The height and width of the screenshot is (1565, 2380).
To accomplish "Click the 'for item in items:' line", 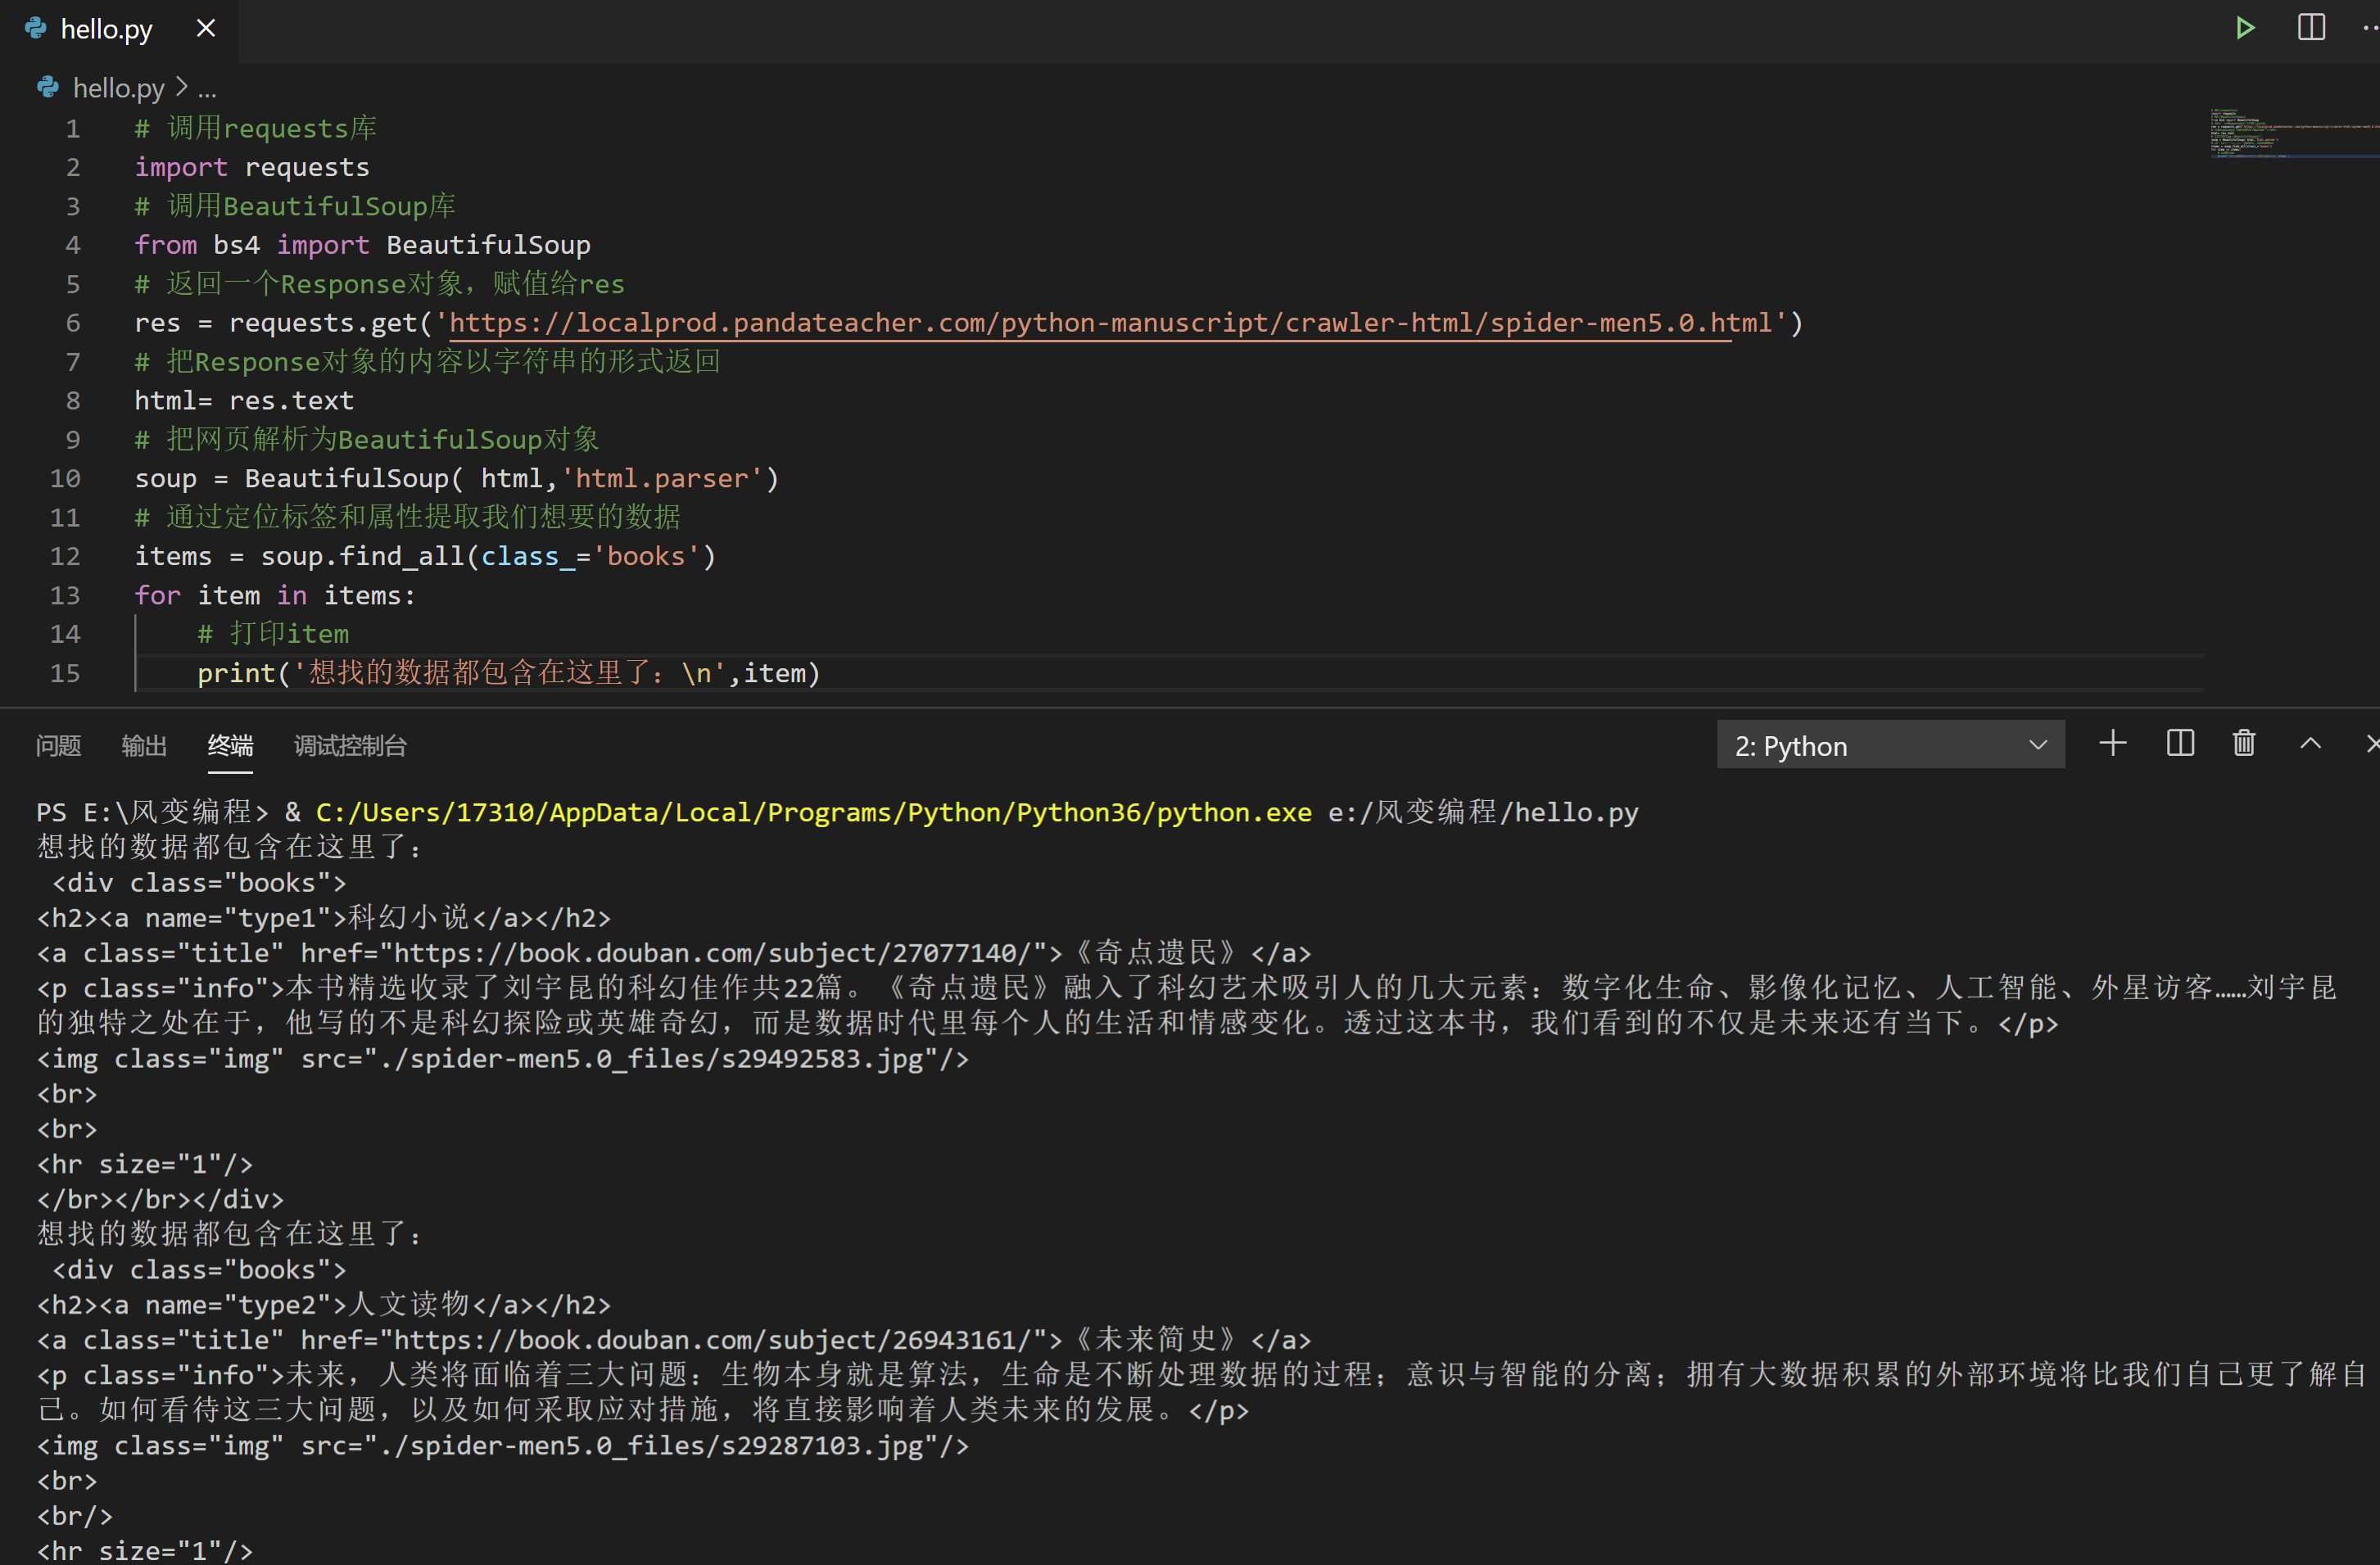I will pos(275,595).
